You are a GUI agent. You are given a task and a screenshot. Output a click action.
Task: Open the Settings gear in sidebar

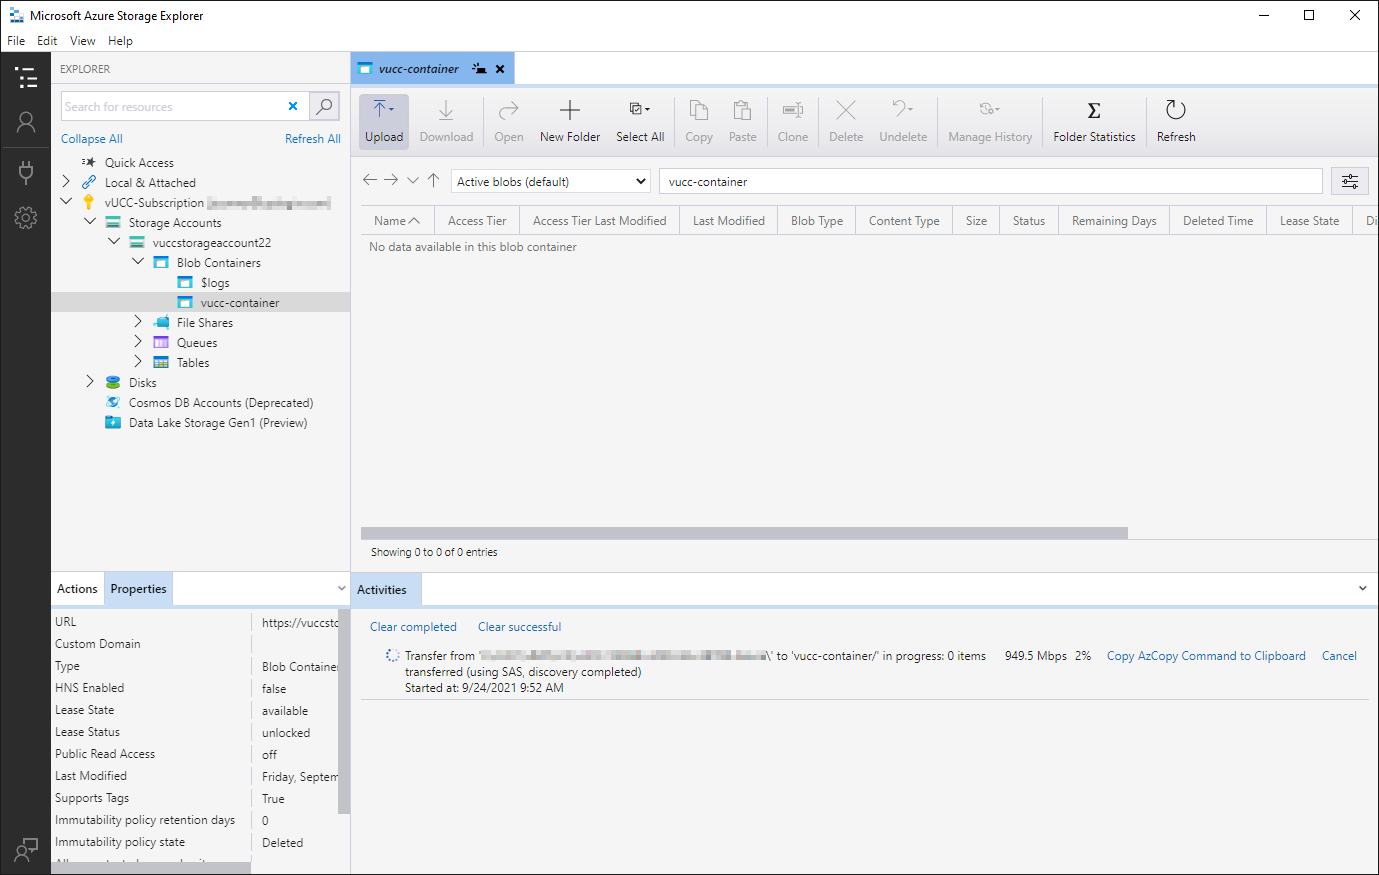pyautogui.click(x=26, y=218)
